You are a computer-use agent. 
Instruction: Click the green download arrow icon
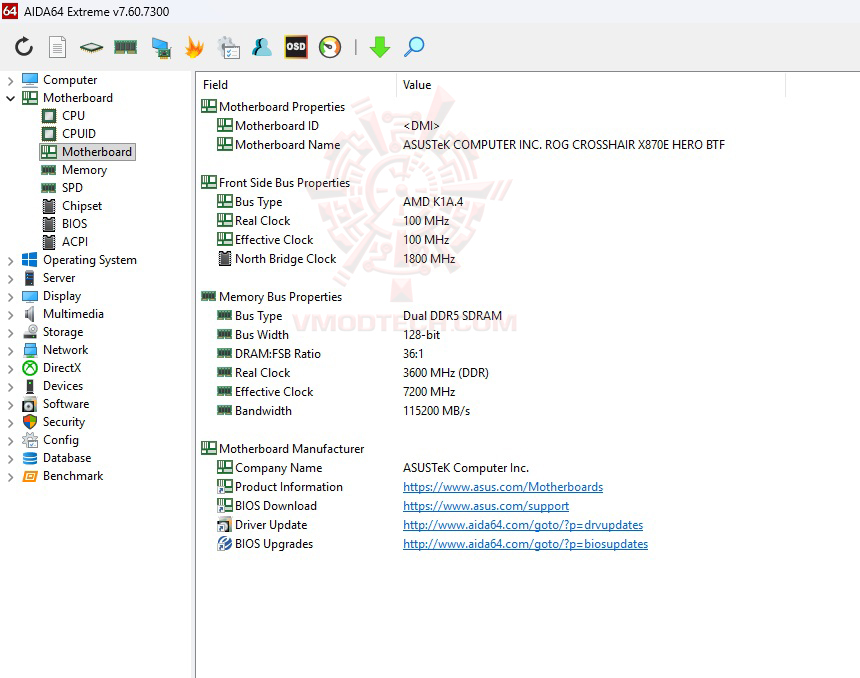pos(380,47)
